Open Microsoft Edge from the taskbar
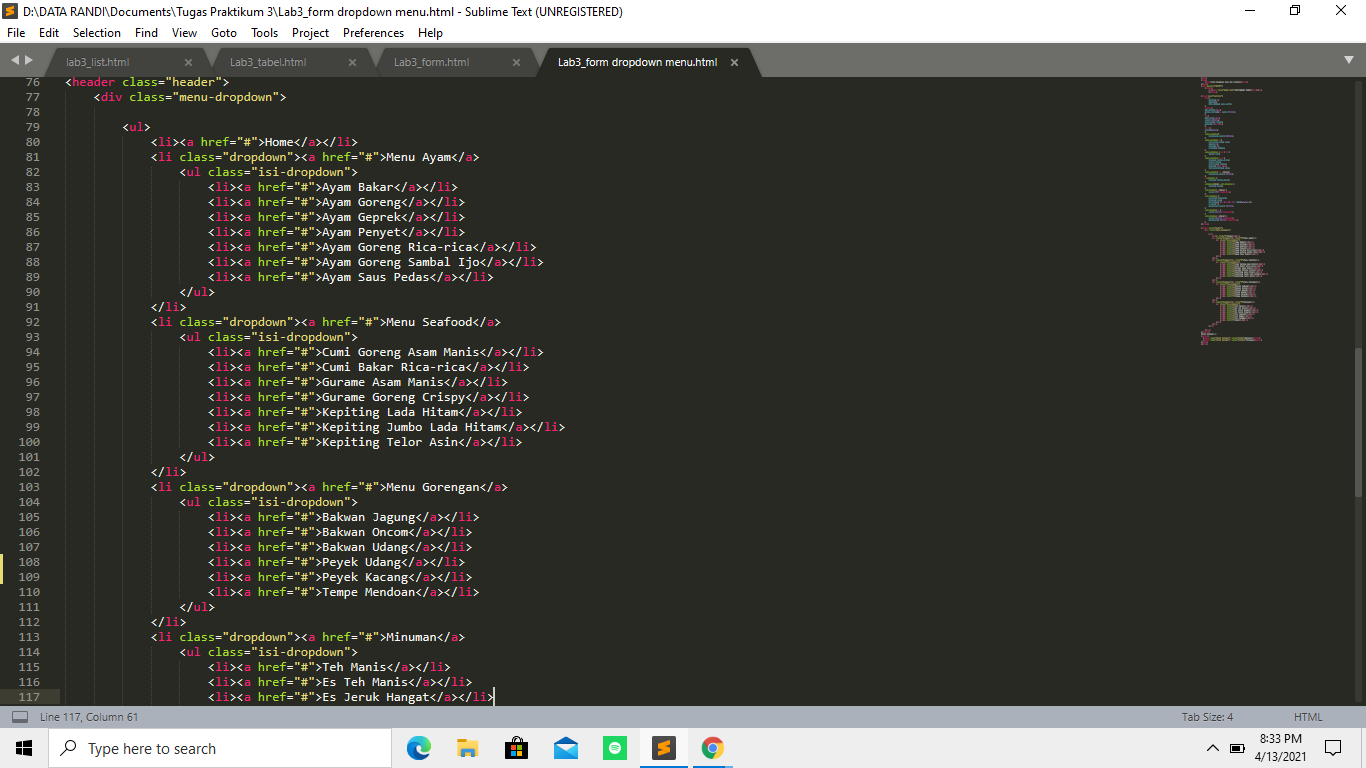 [x=419, y=748]
